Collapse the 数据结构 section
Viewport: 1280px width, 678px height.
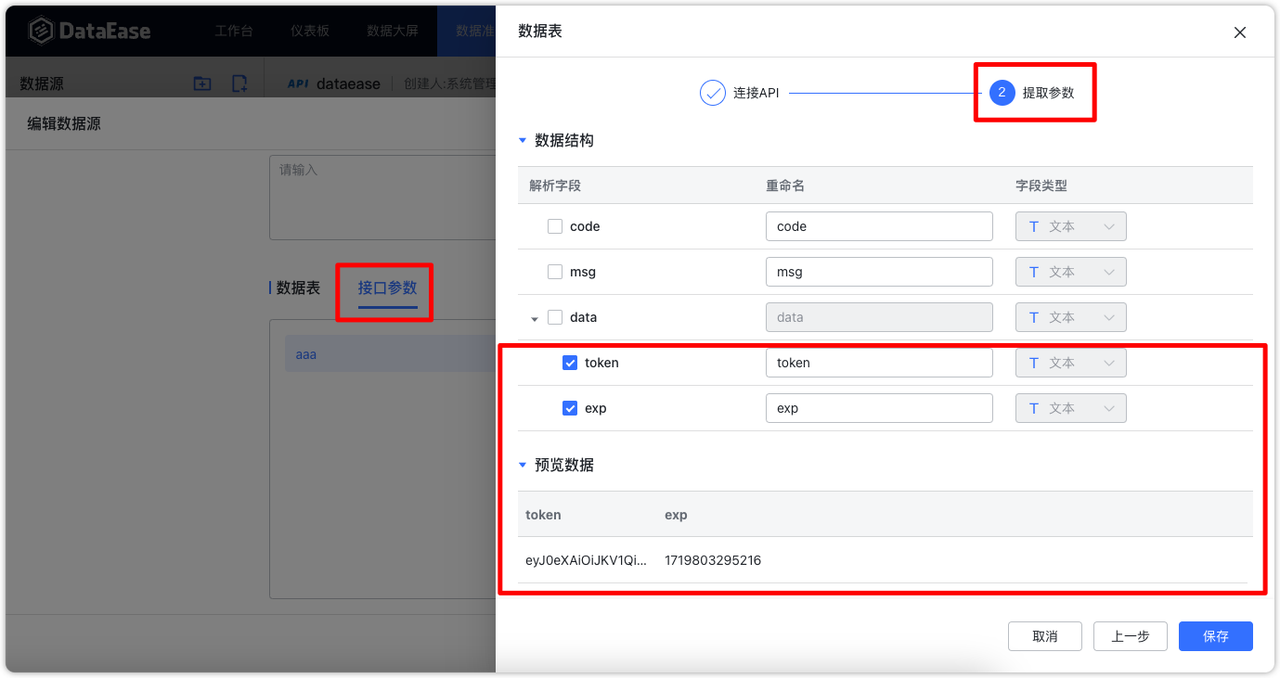coord(522,140)
